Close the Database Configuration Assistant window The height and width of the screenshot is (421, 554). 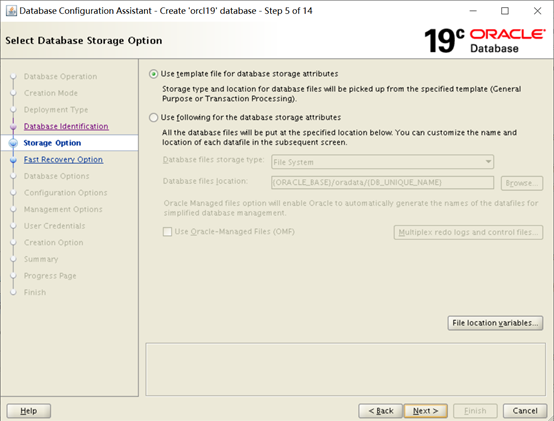click(537, 11)
